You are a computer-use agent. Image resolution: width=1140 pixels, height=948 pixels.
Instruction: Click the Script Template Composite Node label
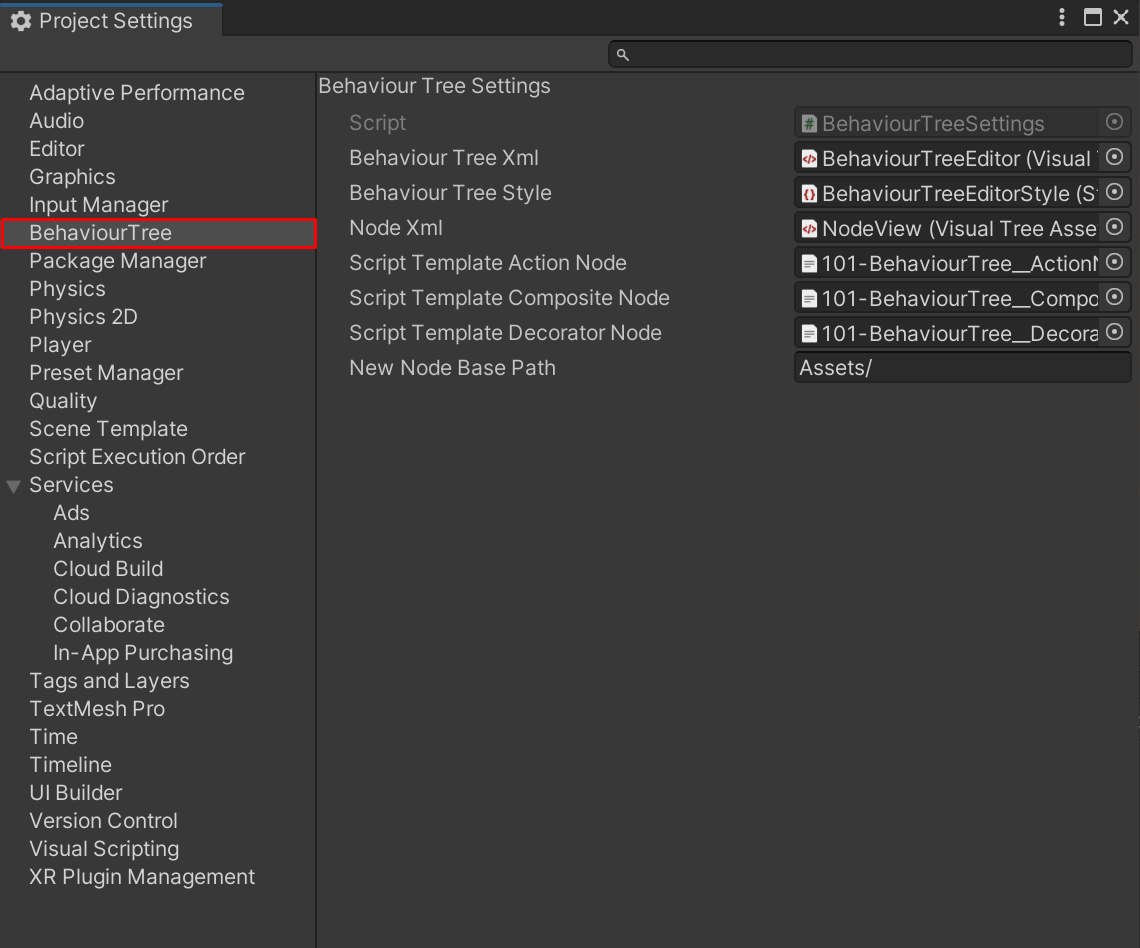pos(509,297)
